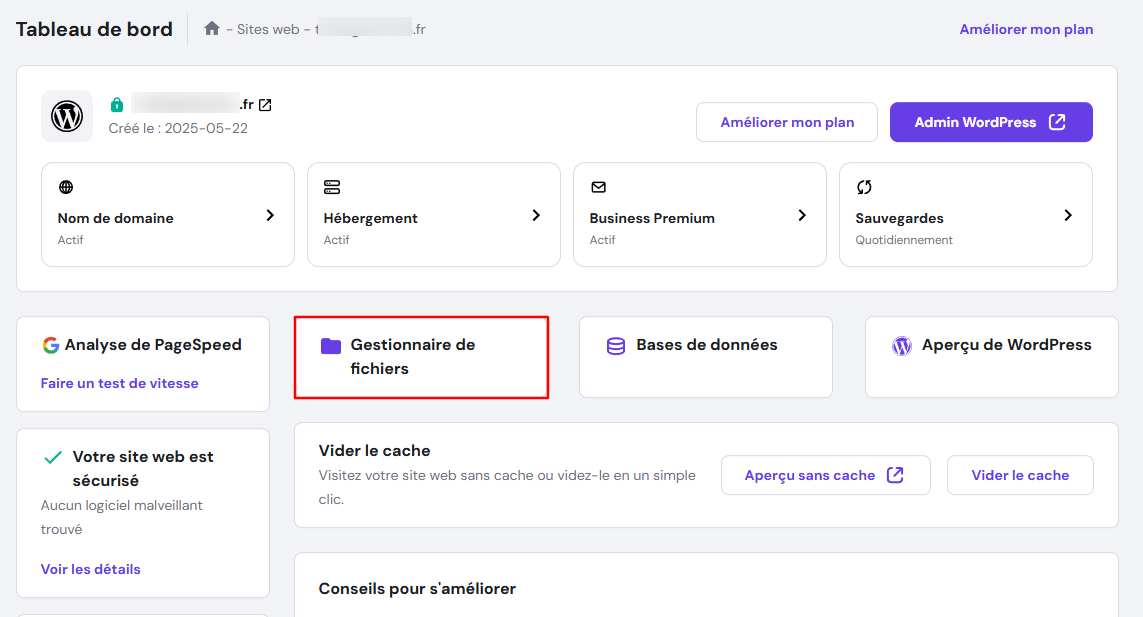The width and height of the screenshot is (1143, 617).
Task: Click Vider le cache
Action: tap(1020, 475)
